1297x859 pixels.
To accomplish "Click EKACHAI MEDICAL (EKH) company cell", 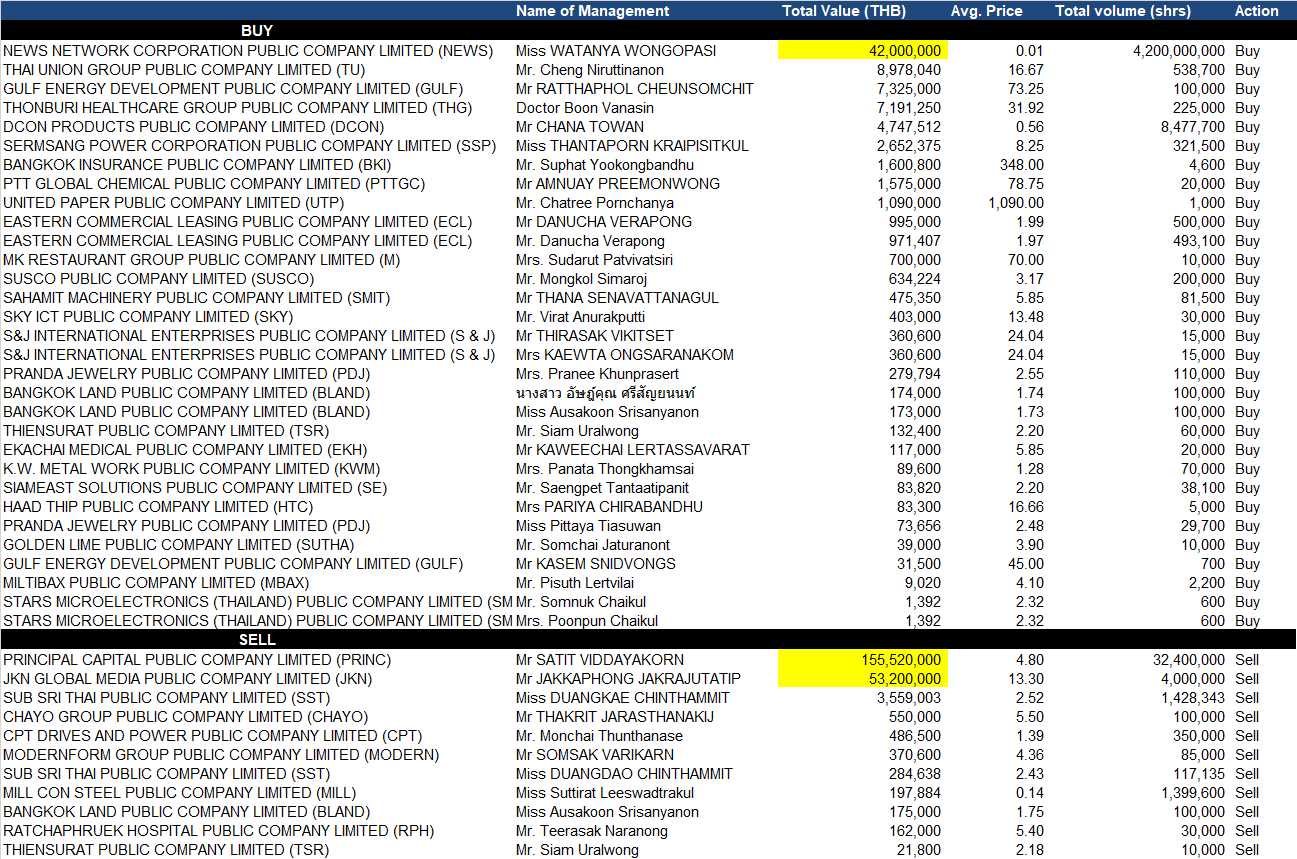I will [x=185, y=450].
